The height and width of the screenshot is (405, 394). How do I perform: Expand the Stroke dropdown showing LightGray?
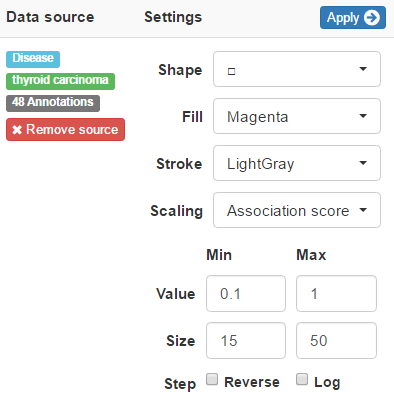297,163
